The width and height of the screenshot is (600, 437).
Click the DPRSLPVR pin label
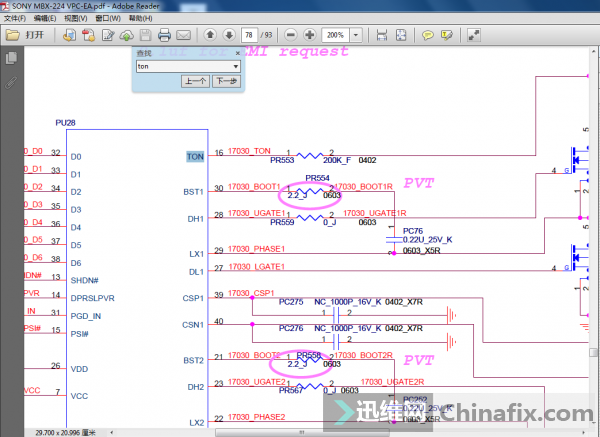click(93, 298)
